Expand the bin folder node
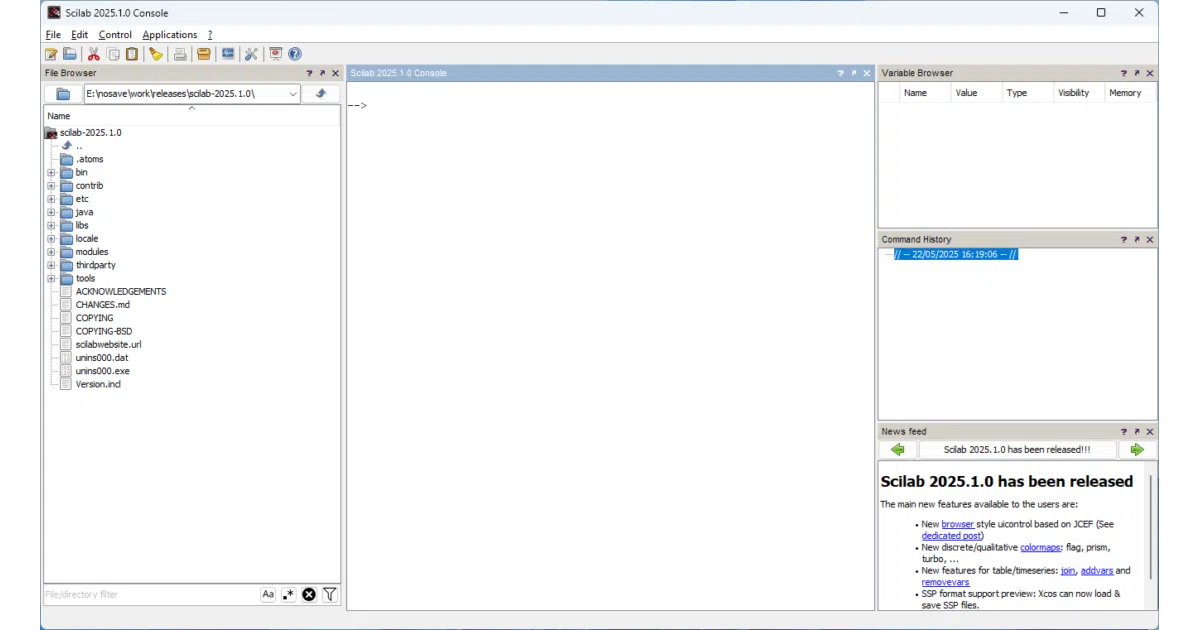 tap(51, 172)
